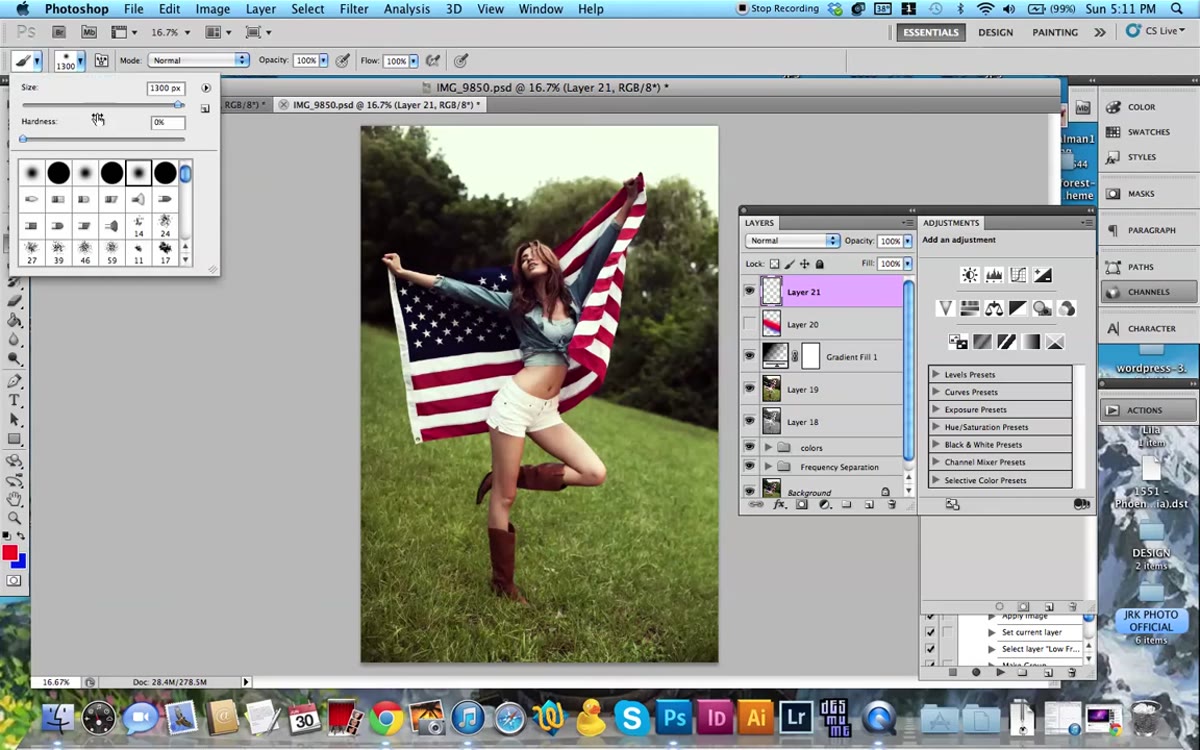Add a layer mask from Layers panel
This screenshot has height=750, width=1200.
pos(802,505)
